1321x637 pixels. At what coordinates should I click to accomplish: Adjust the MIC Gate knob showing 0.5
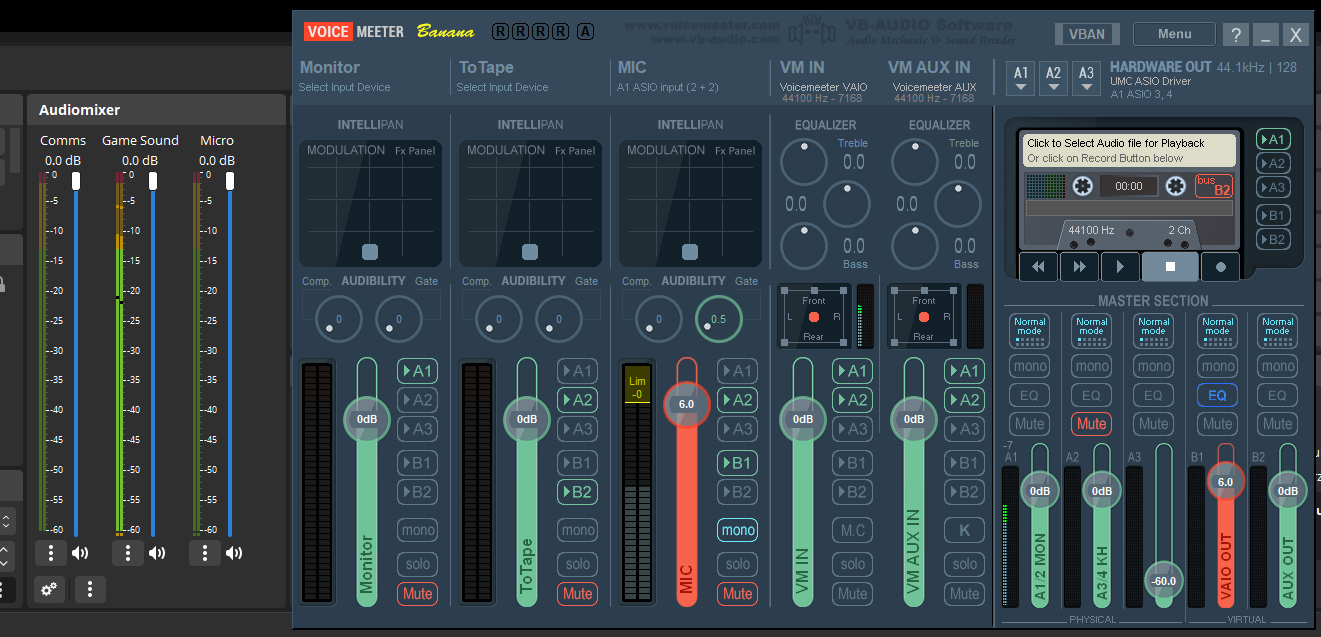(718, 320)
